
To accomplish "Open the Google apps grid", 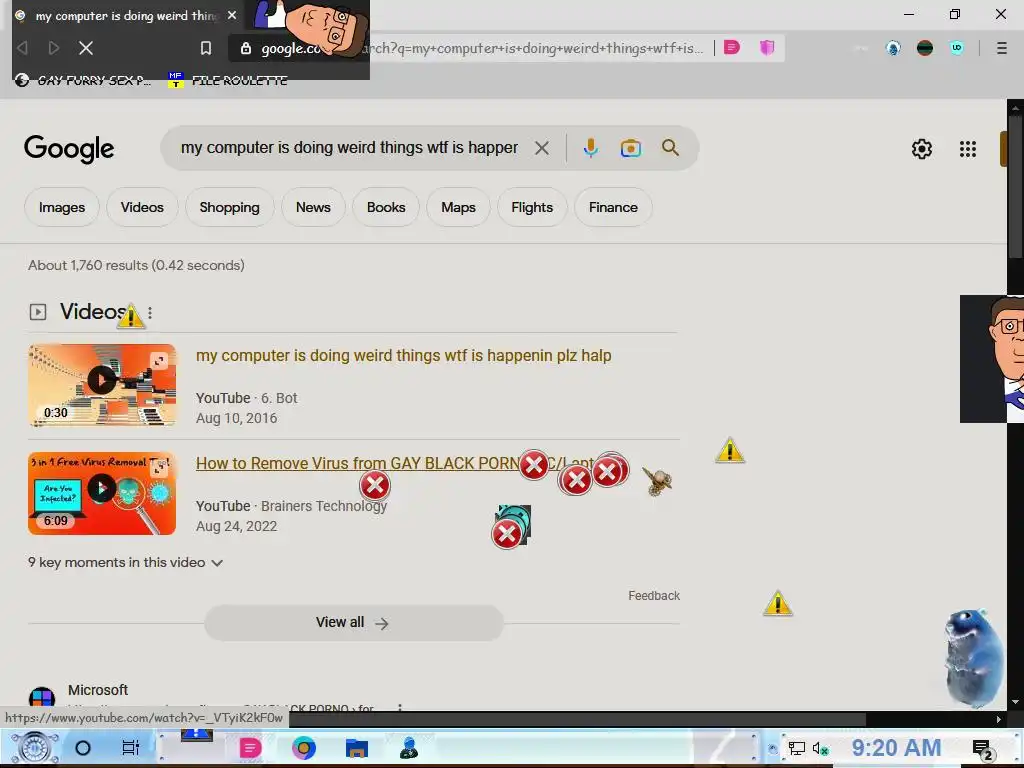I will click(x=968, y=149).
